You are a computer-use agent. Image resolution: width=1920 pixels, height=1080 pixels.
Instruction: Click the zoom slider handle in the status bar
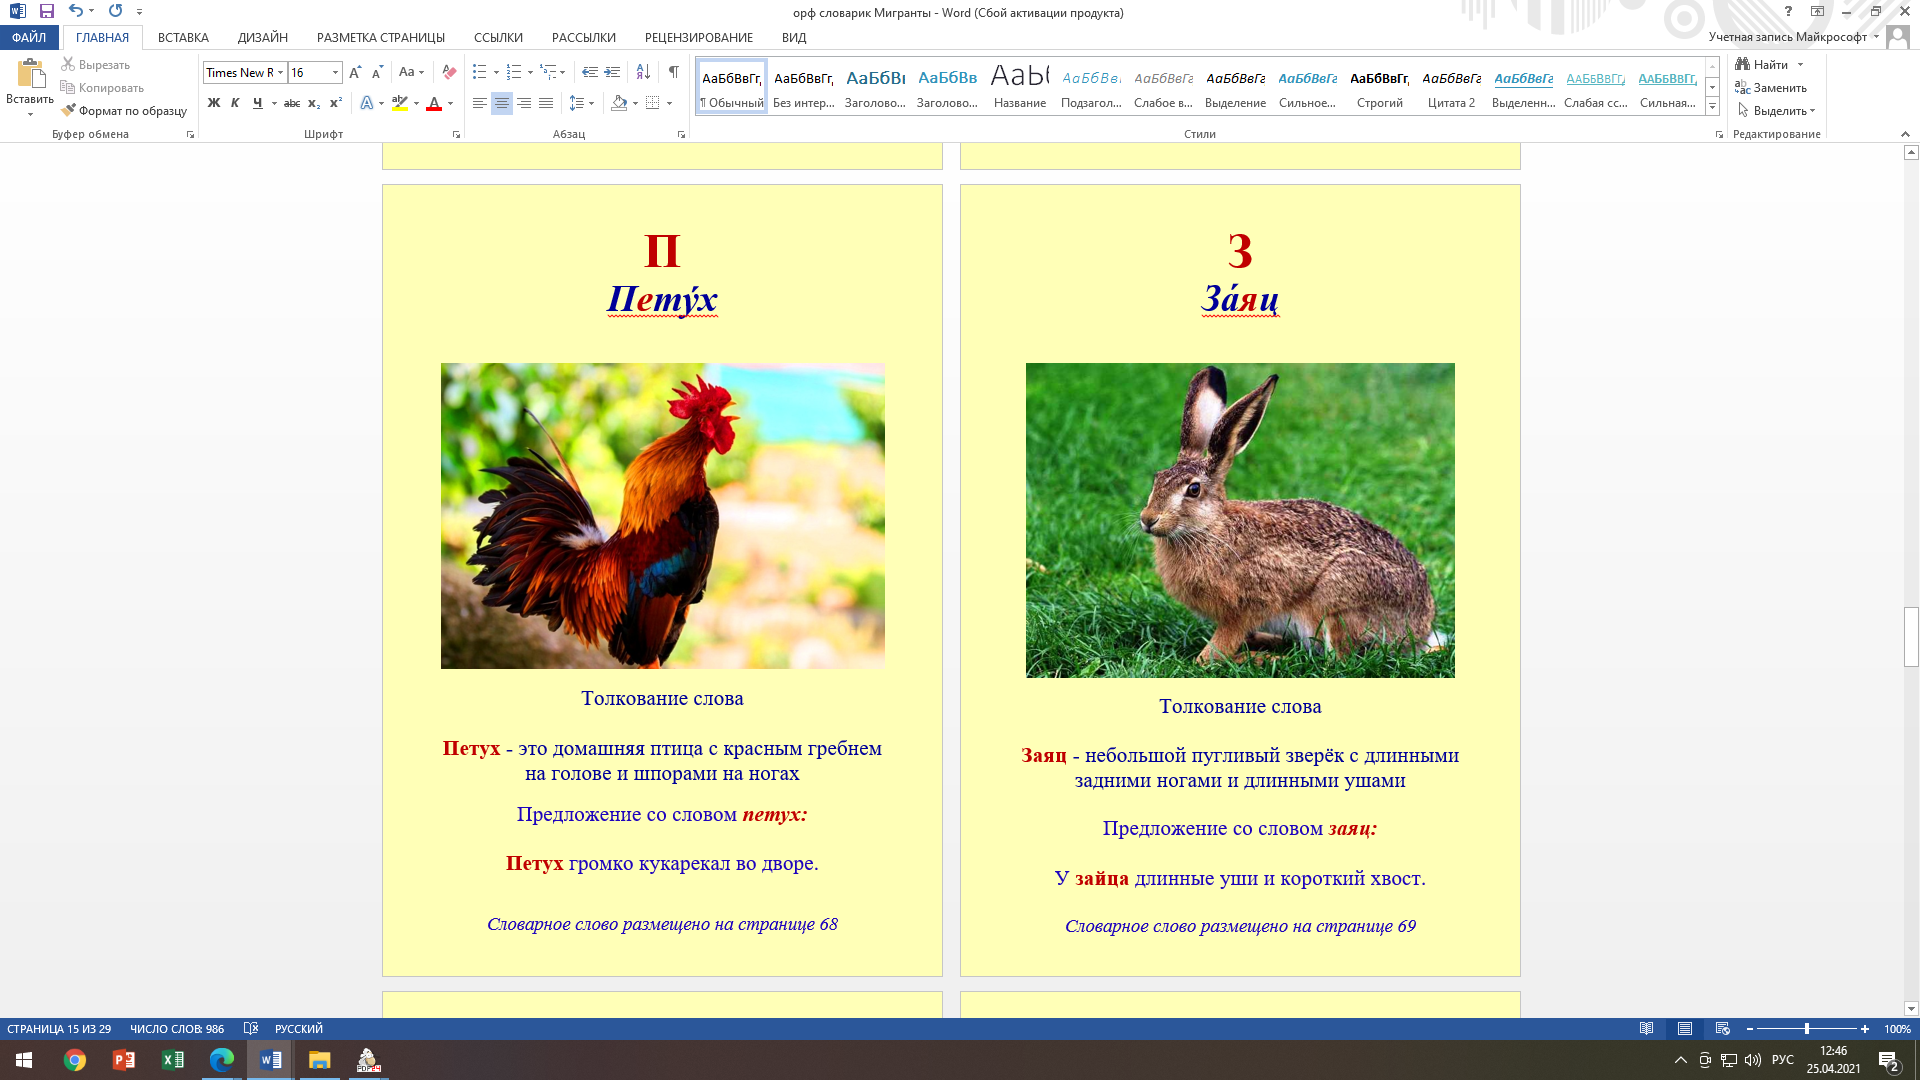tap(1806, 1028)
